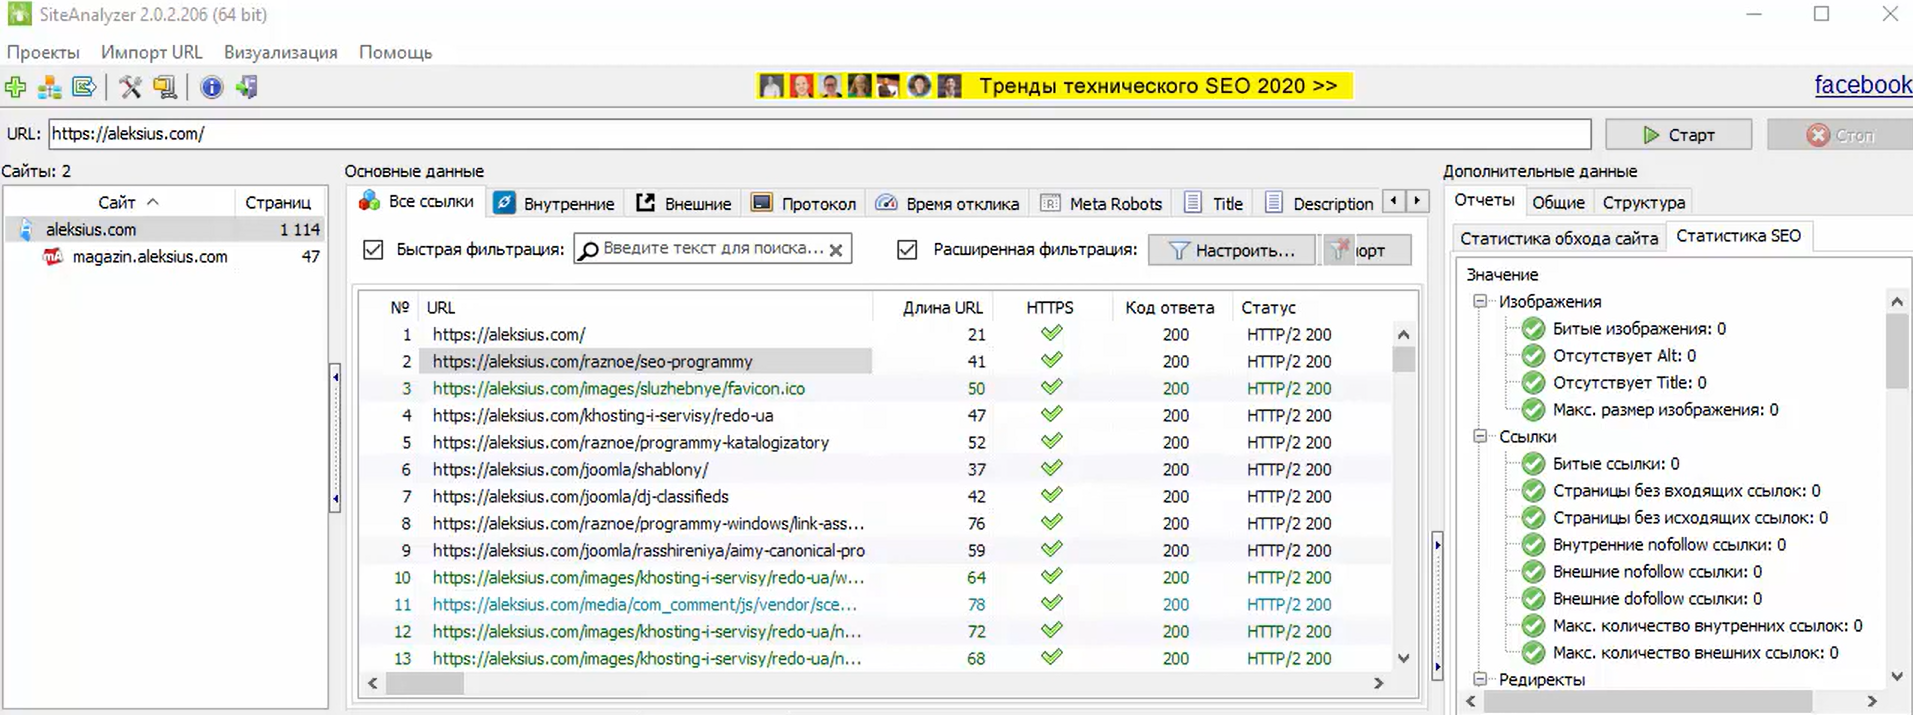Image resolution: width=1913 pixels, height=715 pixels.
Task: Toggle the Быстрая фильтрация checkbox
Action: [373, 250]
